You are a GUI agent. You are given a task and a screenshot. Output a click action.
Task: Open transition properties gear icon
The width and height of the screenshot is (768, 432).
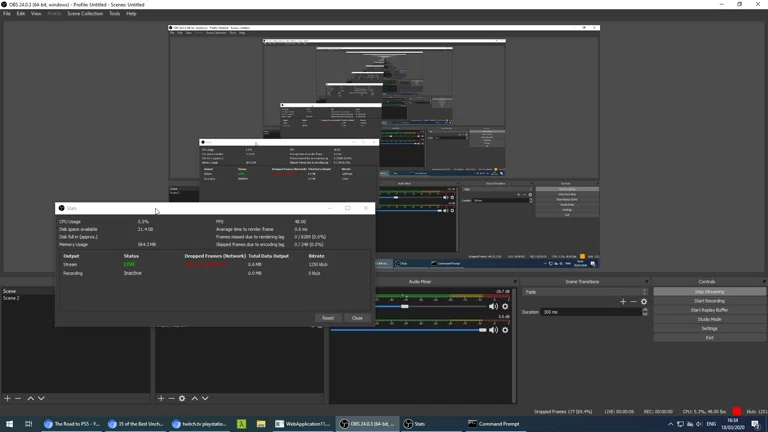click(x=644, y=301)
